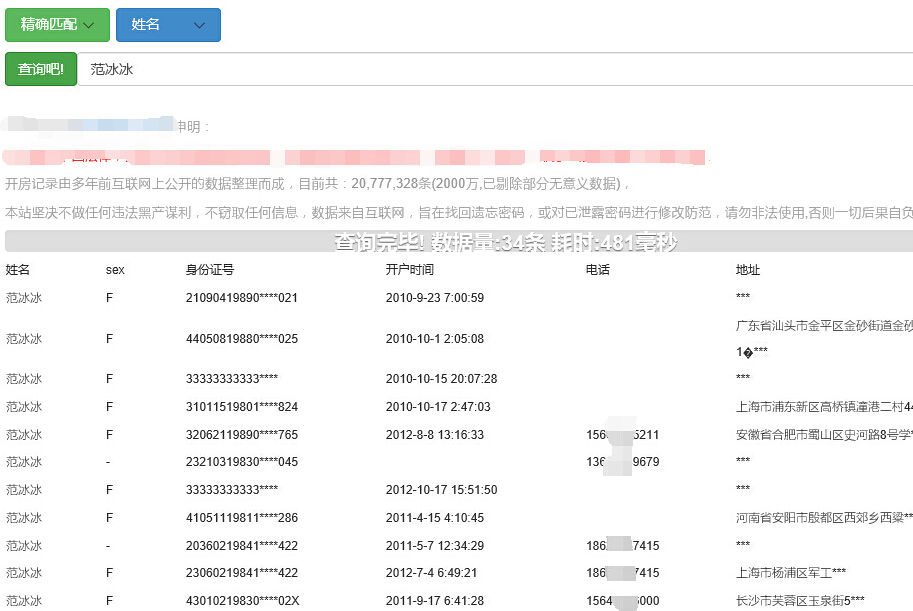Screen dimensions: 913x611
Task: Click the sex column header
Action: click(x=115, y=270)
